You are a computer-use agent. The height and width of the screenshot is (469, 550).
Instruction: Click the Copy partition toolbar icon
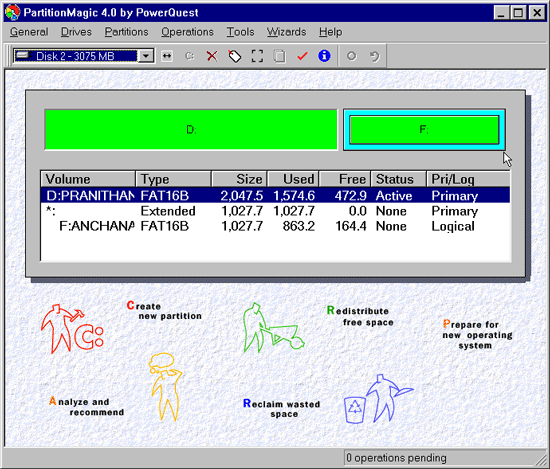click(280, 56)
